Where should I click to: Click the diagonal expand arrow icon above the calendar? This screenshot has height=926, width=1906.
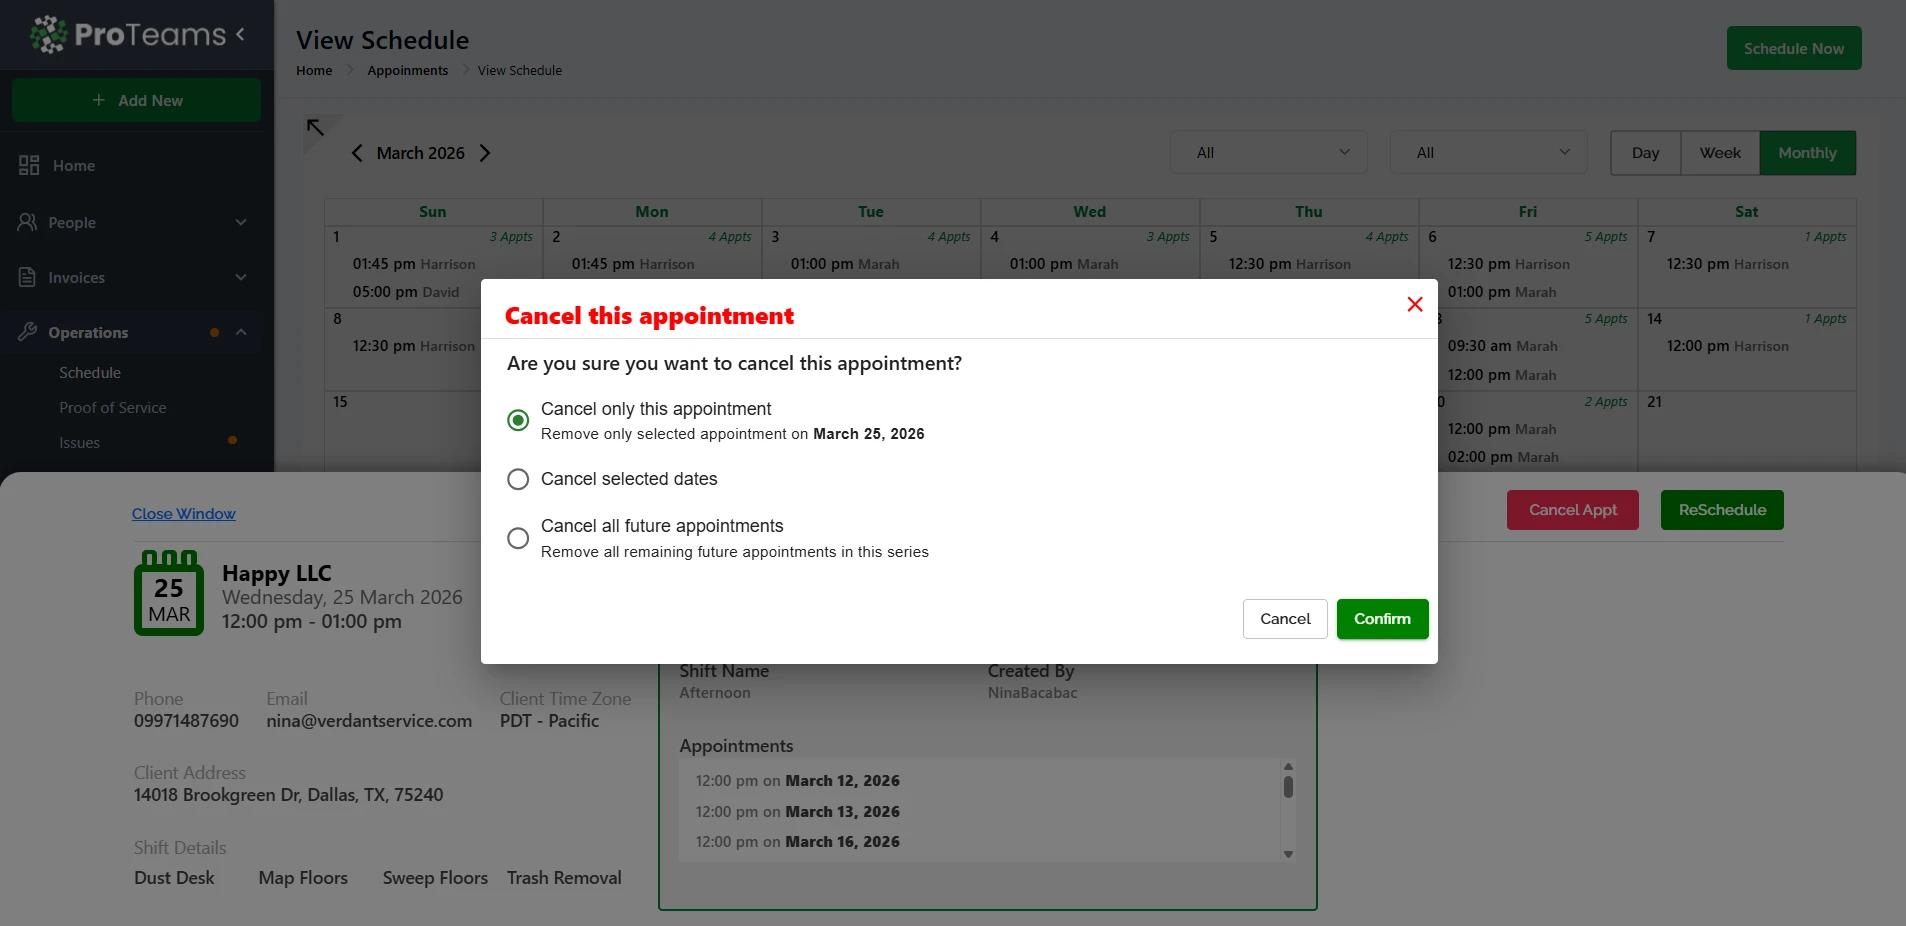point(316,127)
